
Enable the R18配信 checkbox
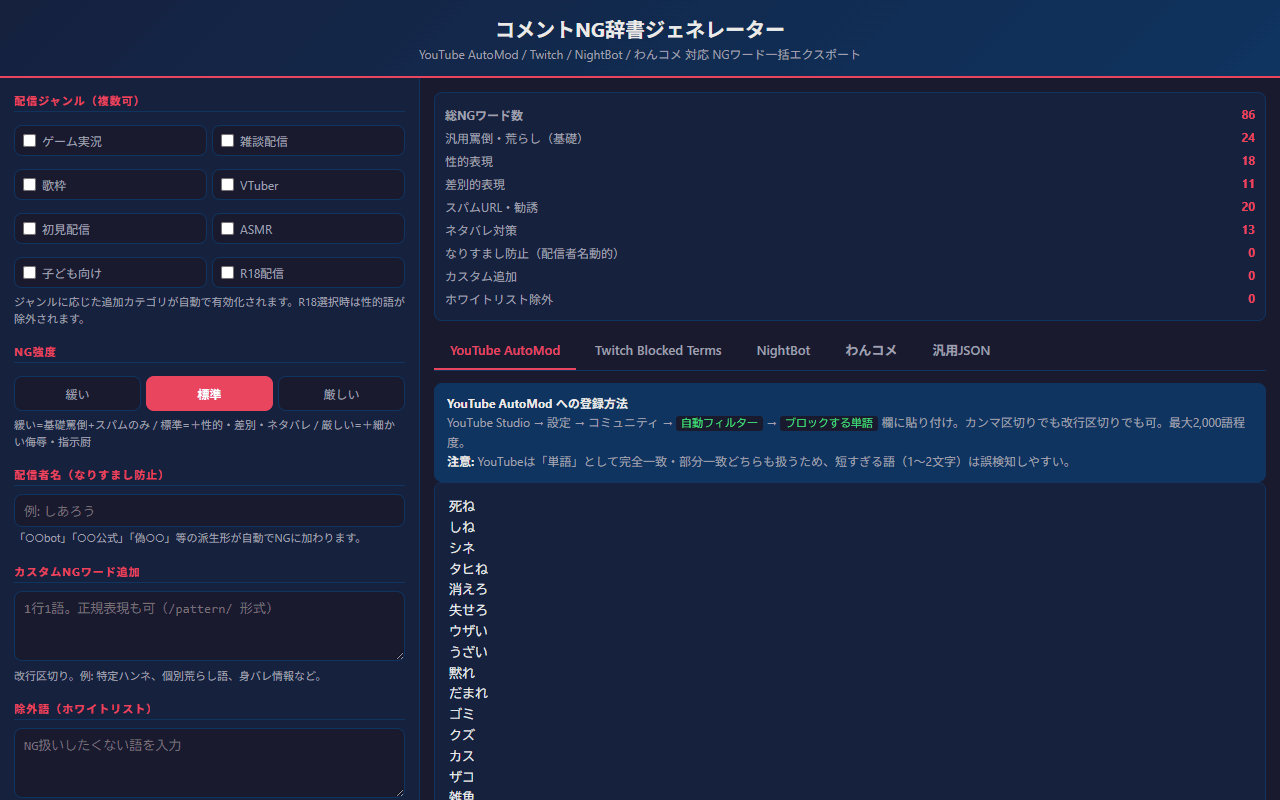click(228, 273)
